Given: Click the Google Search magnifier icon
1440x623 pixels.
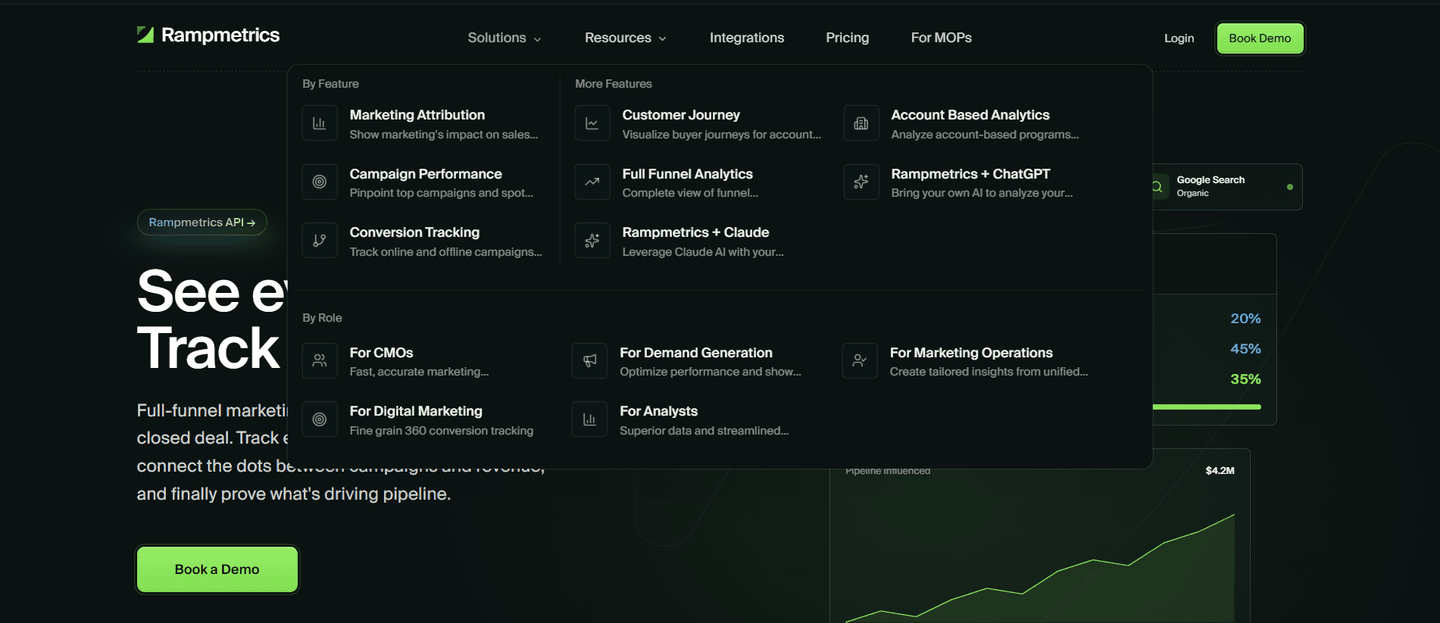Looking at the screenshot, I should 1157,187.
